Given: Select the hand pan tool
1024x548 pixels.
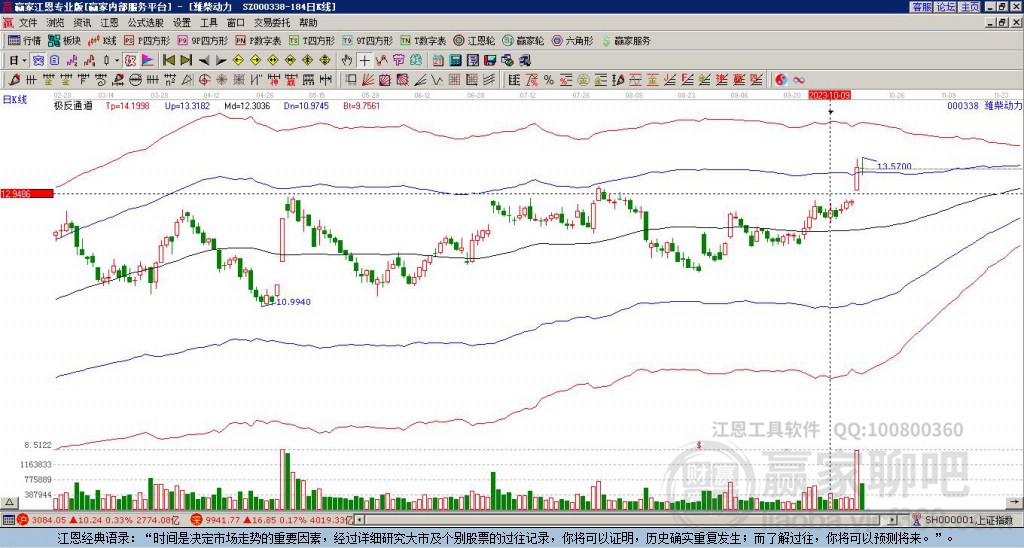Looking at the screenshot, I should (347, 61).
